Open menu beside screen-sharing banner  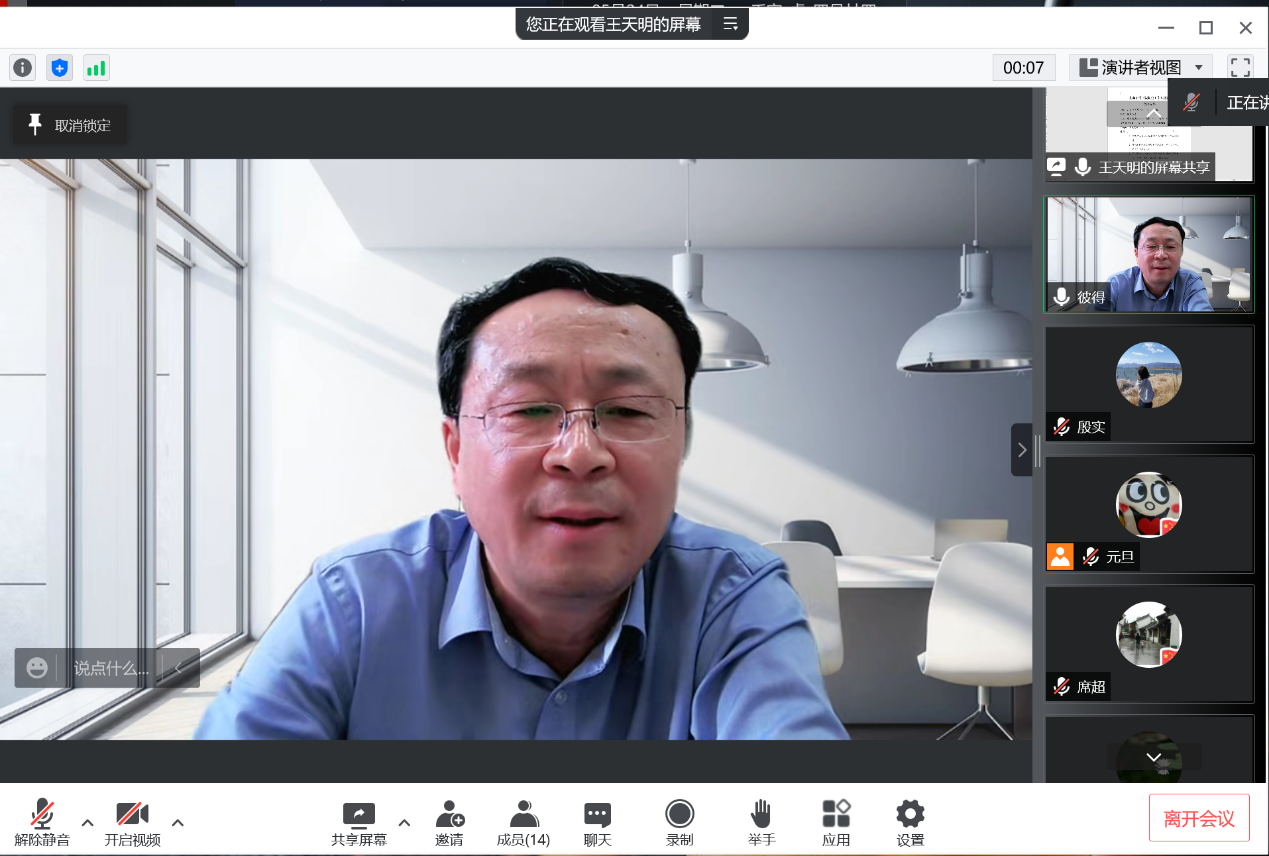coord(731,24)
